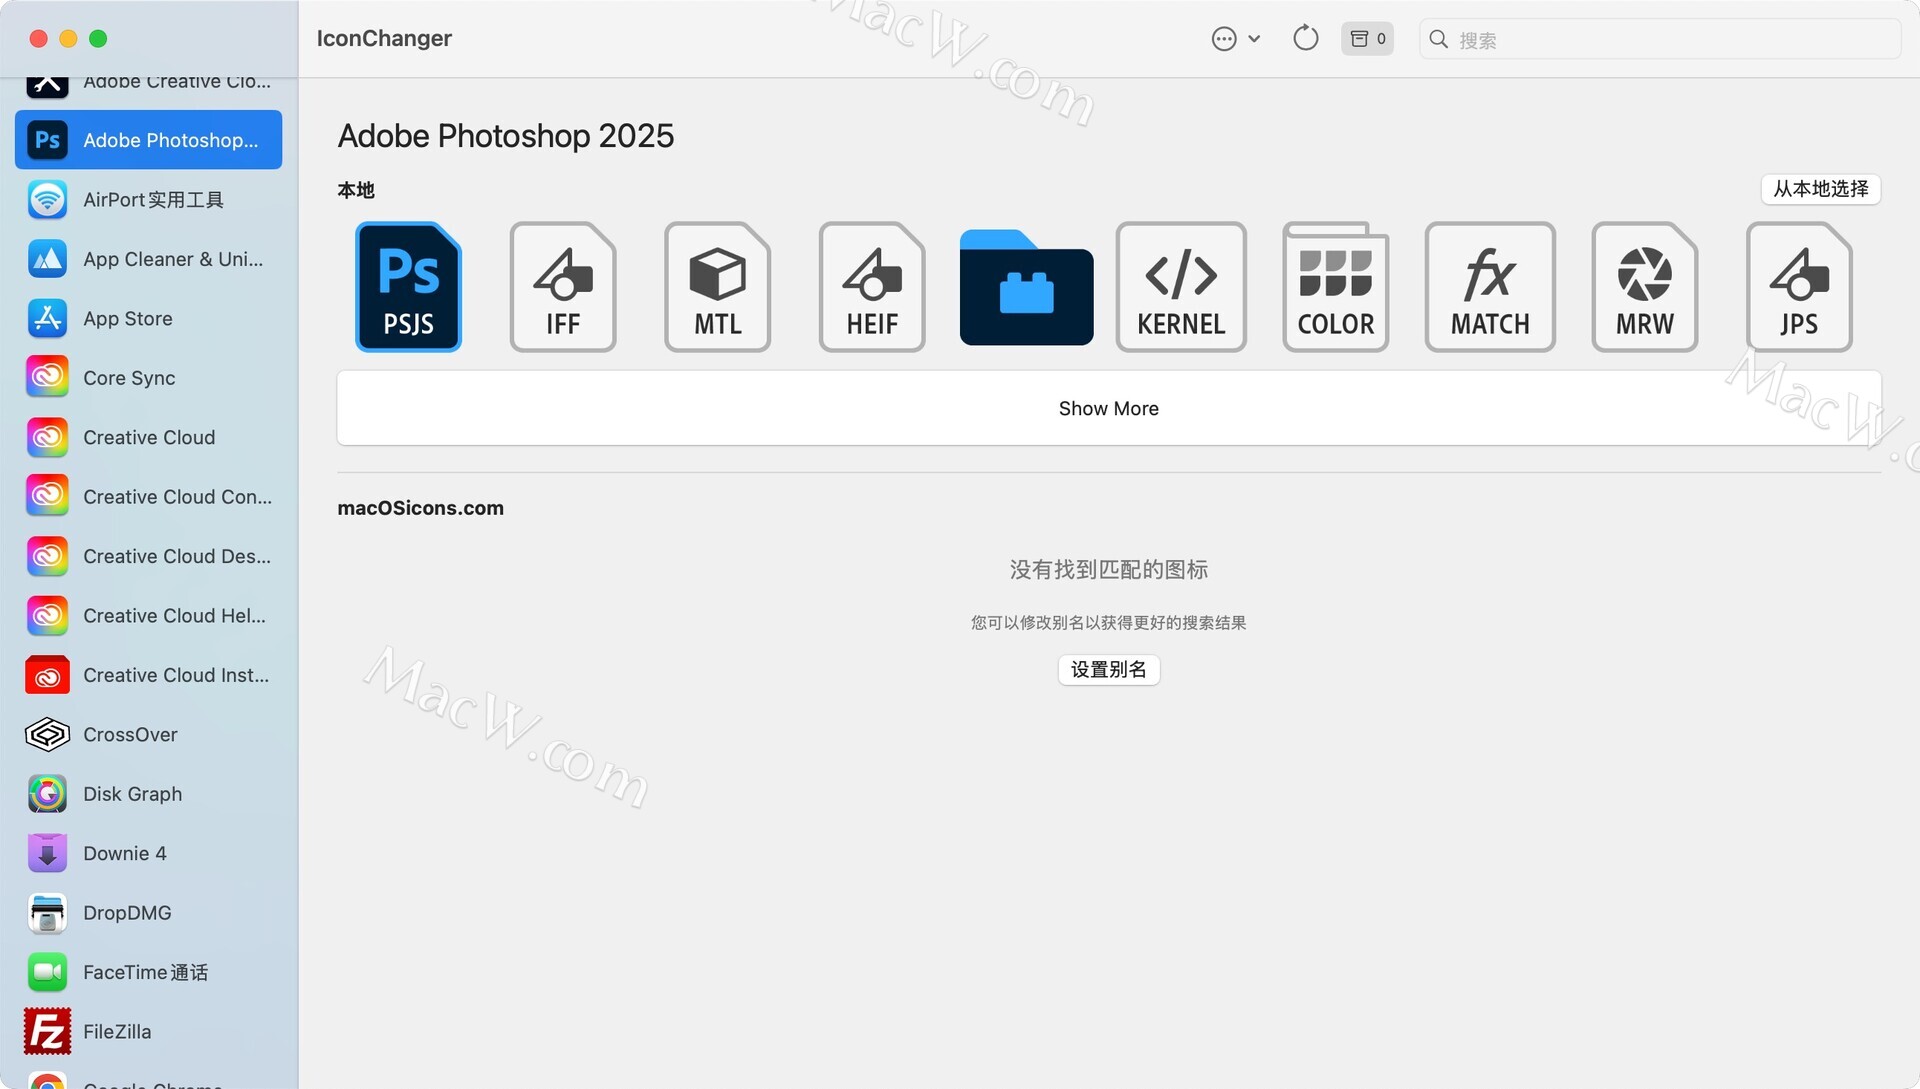
Task: Select Creative Cloud Des... sidebar row
Action: (148, 556)
